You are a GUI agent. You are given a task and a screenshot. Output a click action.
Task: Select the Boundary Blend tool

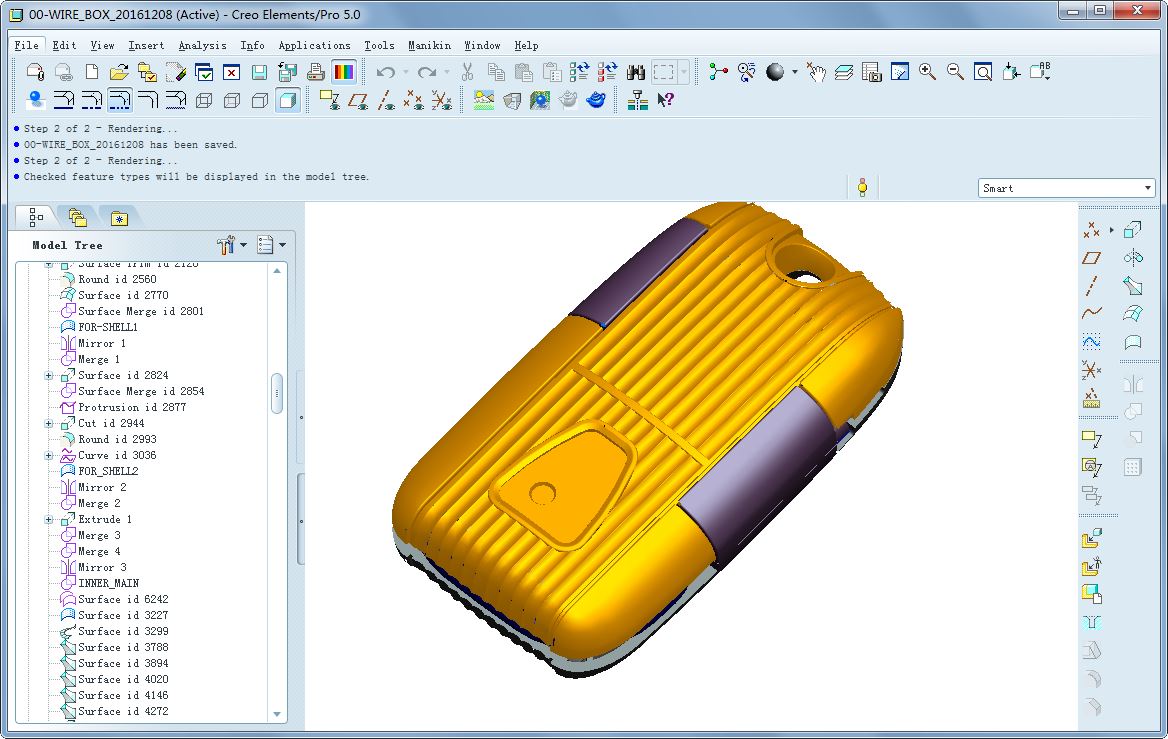click(x=1132, y=314)
